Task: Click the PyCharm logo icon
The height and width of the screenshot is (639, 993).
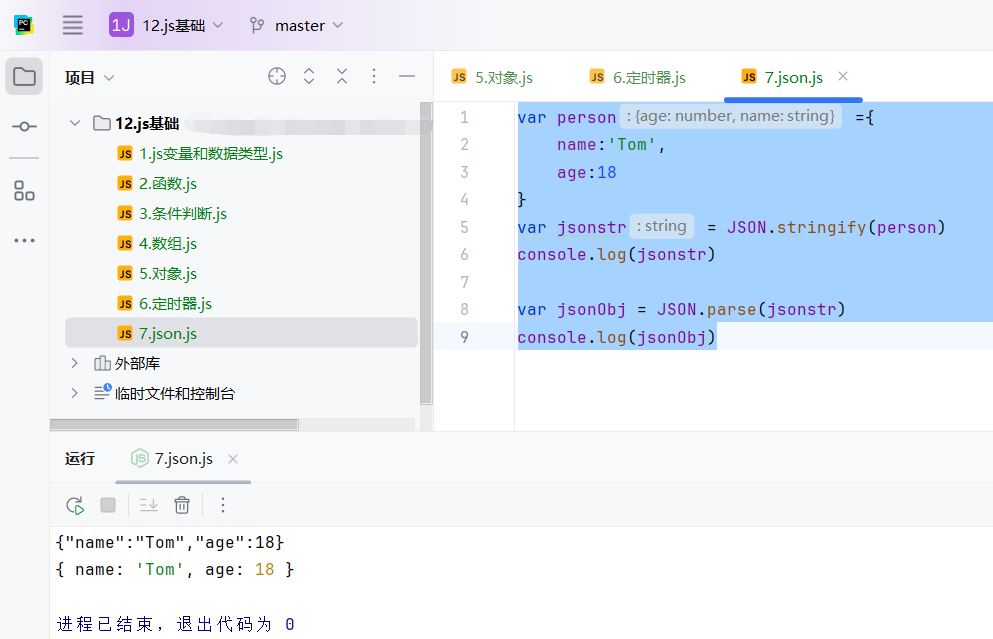Action: (24, 25)
